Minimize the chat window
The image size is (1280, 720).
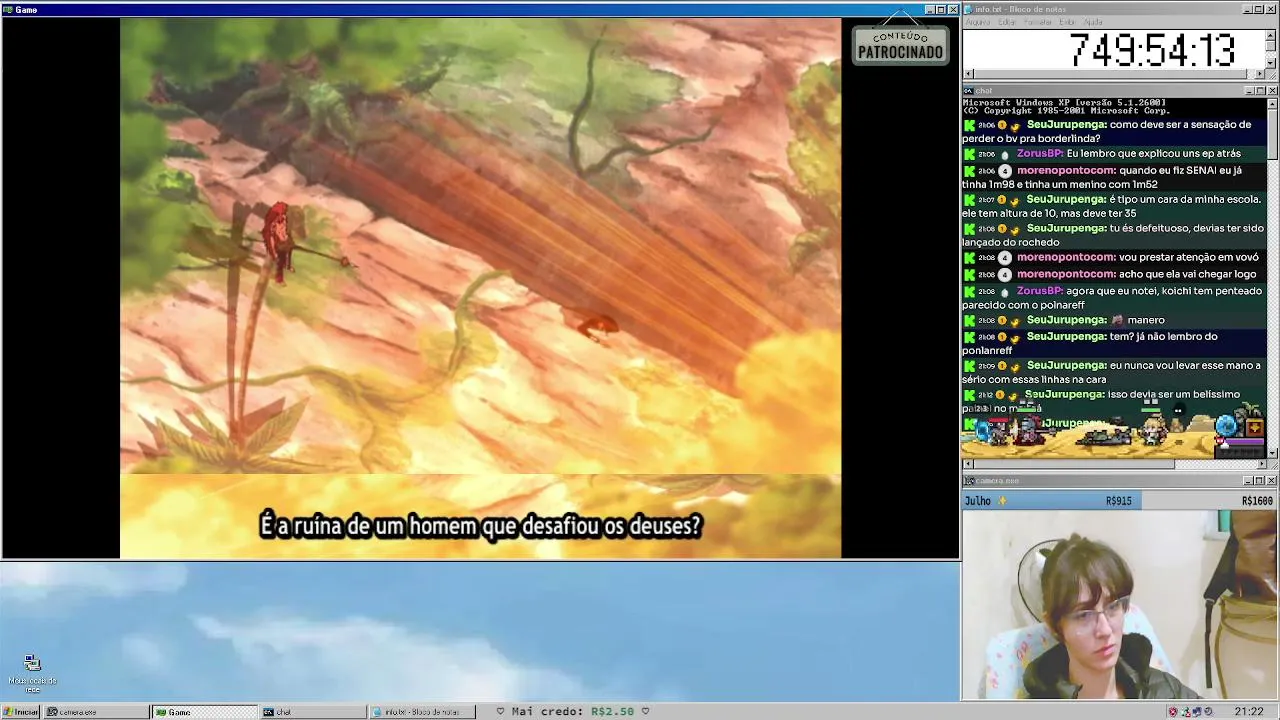coord(1248,91)
